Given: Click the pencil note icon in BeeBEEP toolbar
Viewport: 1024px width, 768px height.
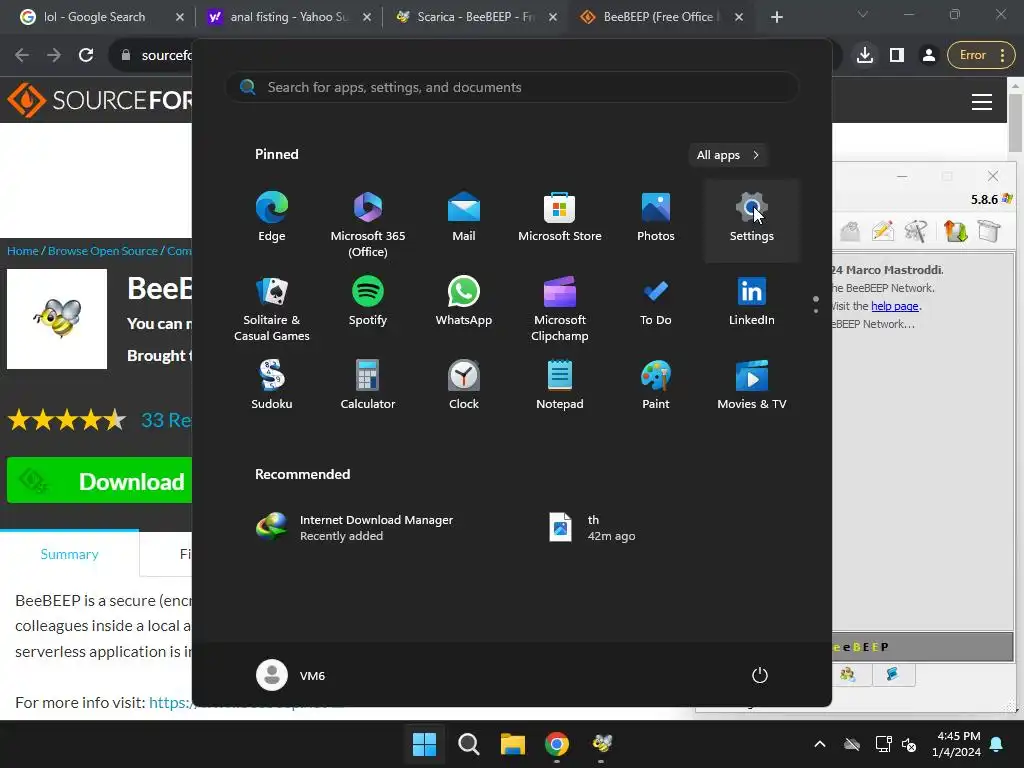Looking at the screenshot, I should point(882,231).
